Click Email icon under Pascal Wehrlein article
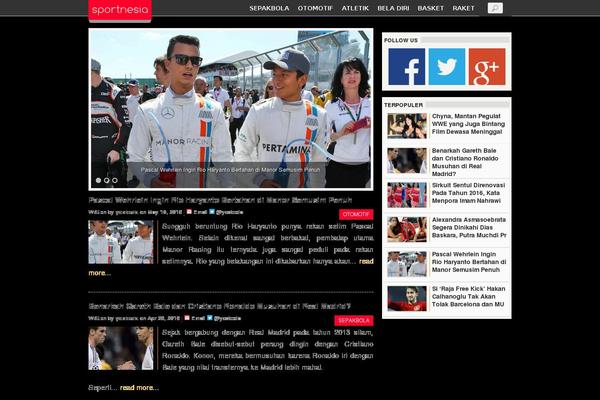Viewport: 600px width, 400px height. [x=189, y=212]
